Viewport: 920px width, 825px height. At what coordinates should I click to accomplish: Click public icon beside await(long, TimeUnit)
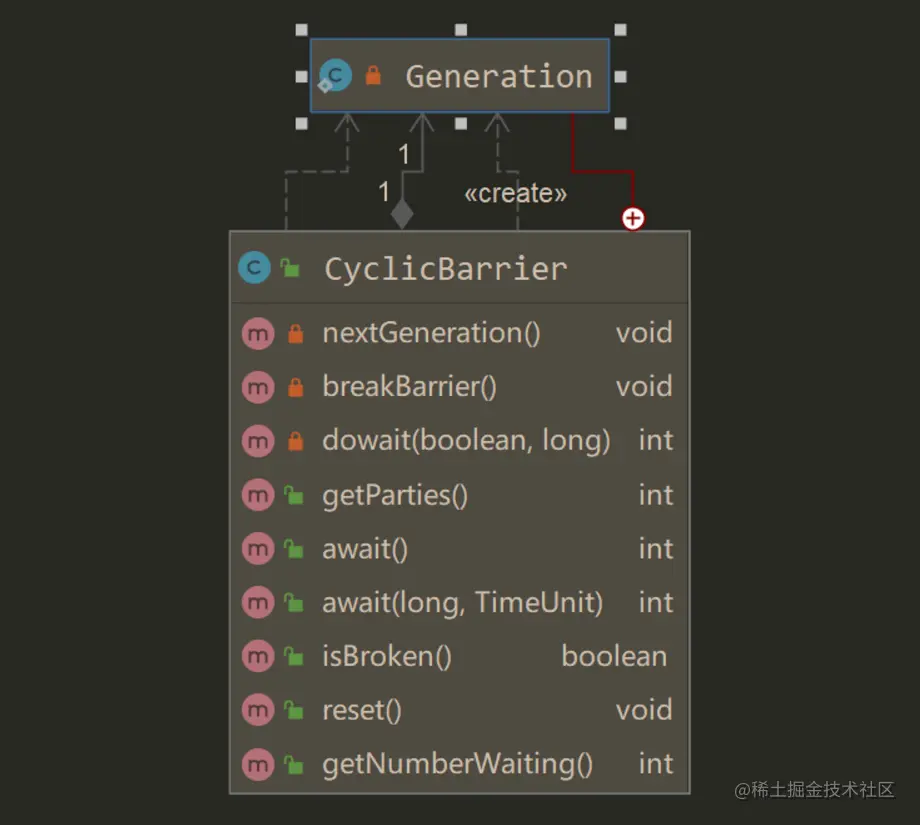[294, 603]
